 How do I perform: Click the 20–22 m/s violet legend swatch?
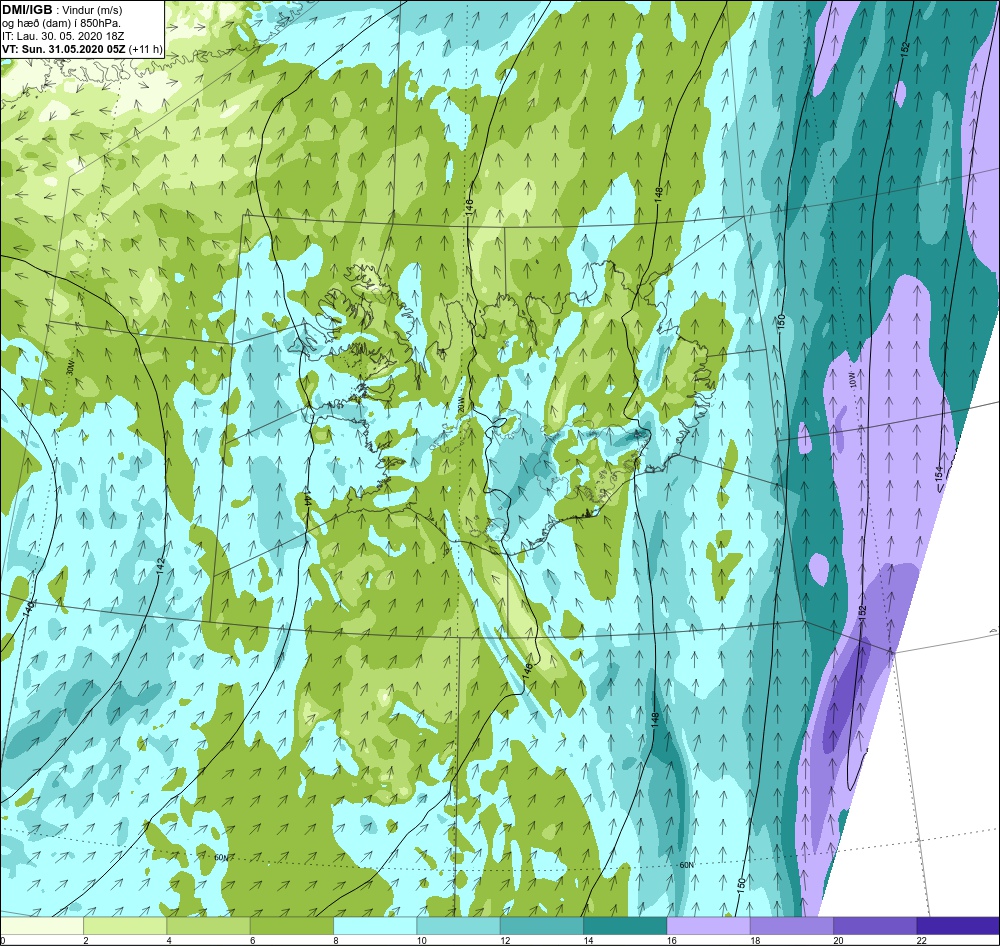point(875,926)
